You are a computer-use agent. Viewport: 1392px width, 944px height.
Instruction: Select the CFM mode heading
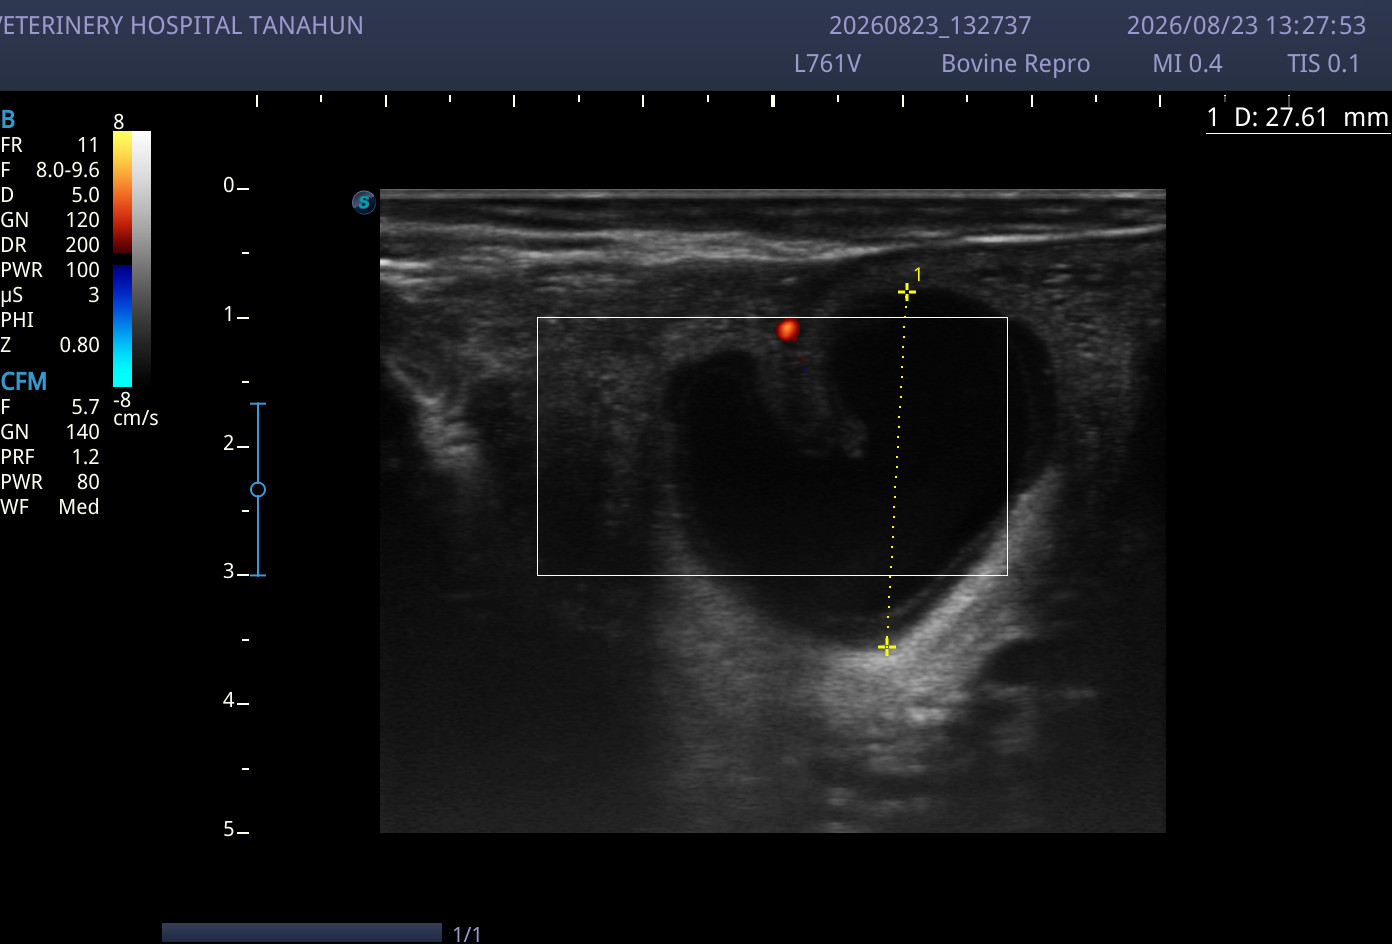tap(24, 381)
